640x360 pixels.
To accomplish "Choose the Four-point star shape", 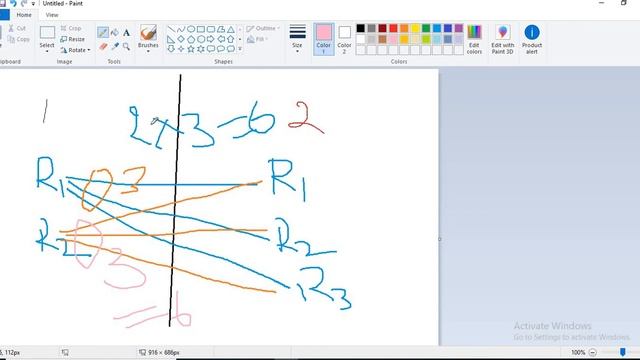I will 181,49.
